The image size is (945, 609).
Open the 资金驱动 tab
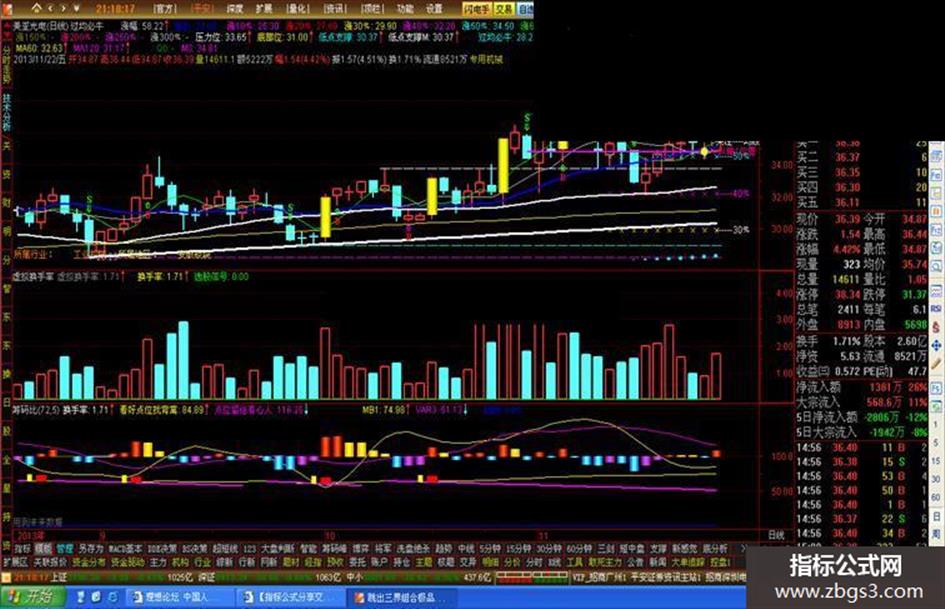tap(128, 562)
